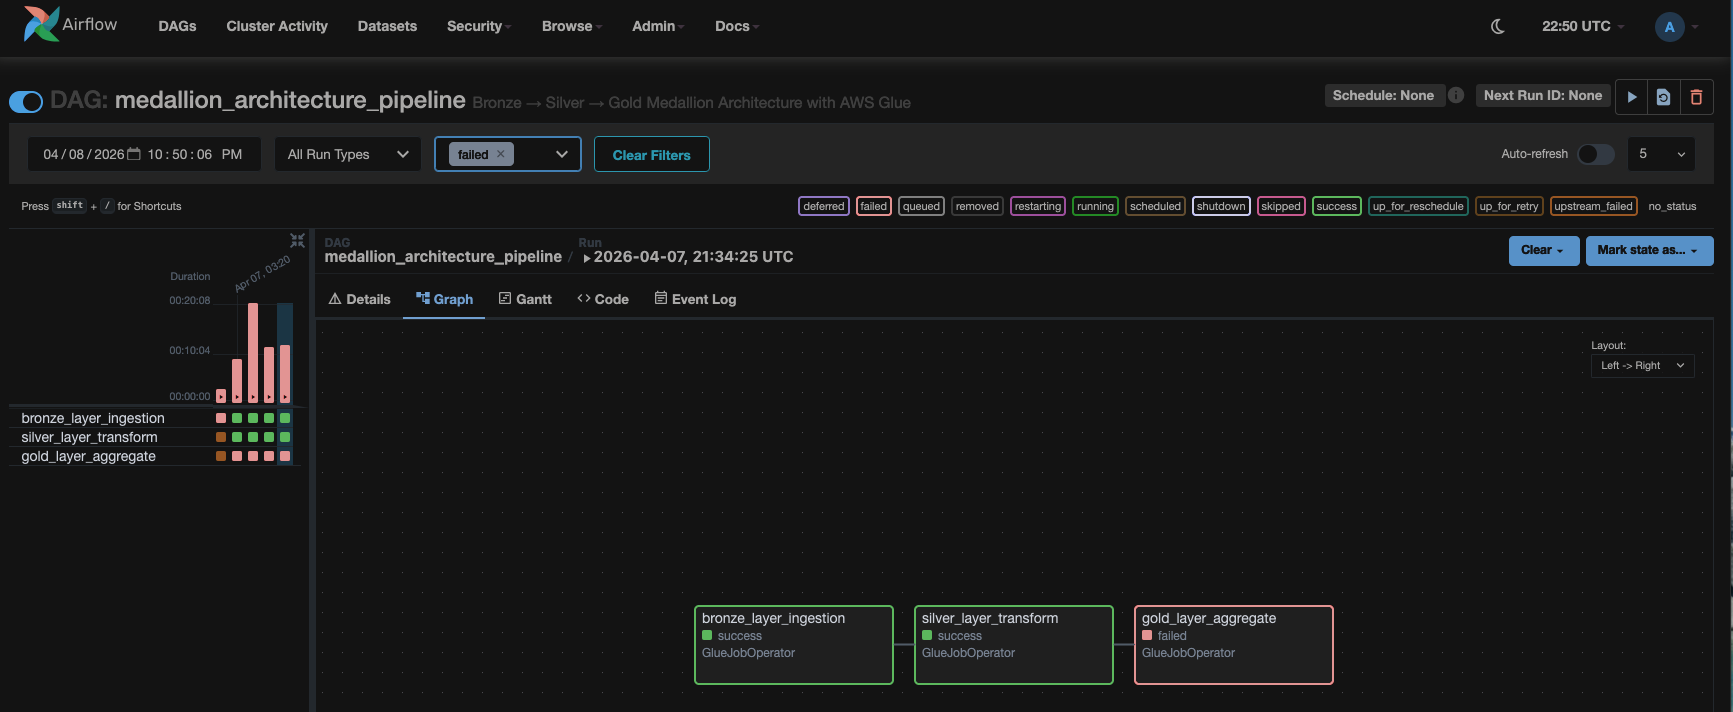This screenshot has height=712, width=1733.
Task: Click the shortest run duration bar
Action: 221,395
